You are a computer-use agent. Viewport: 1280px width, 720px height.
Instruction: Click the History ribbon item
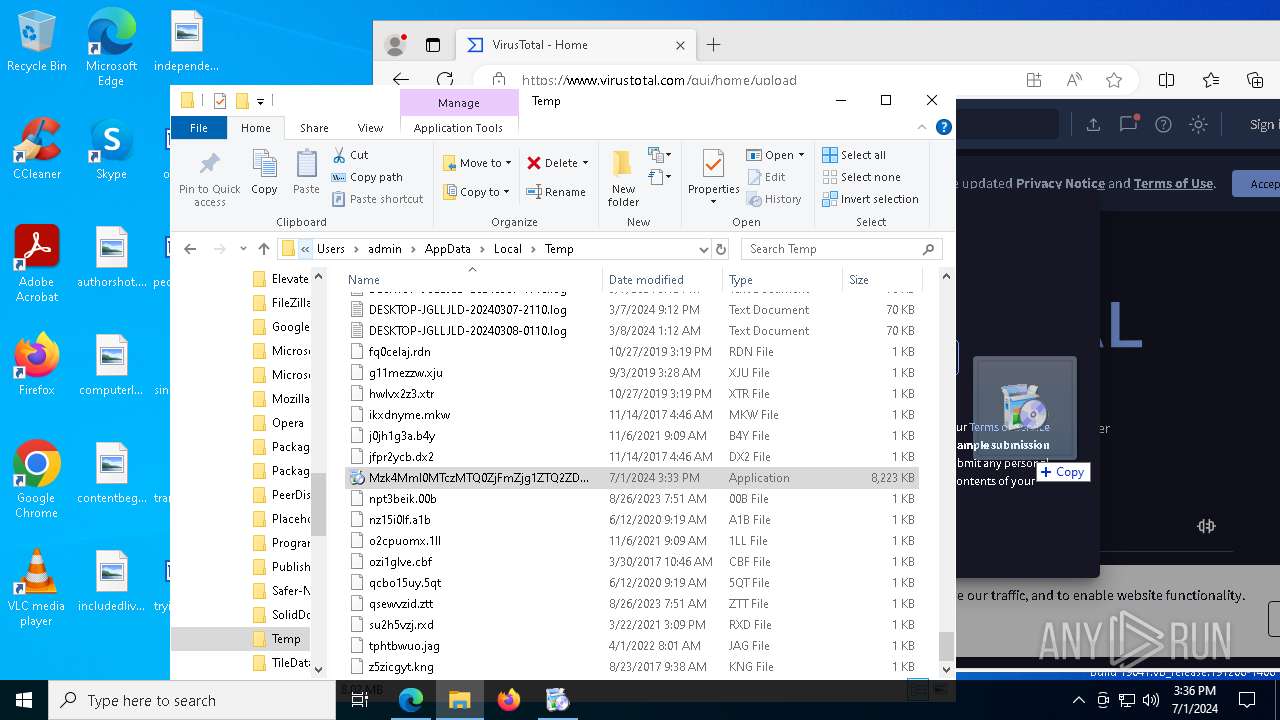(774, 199)
